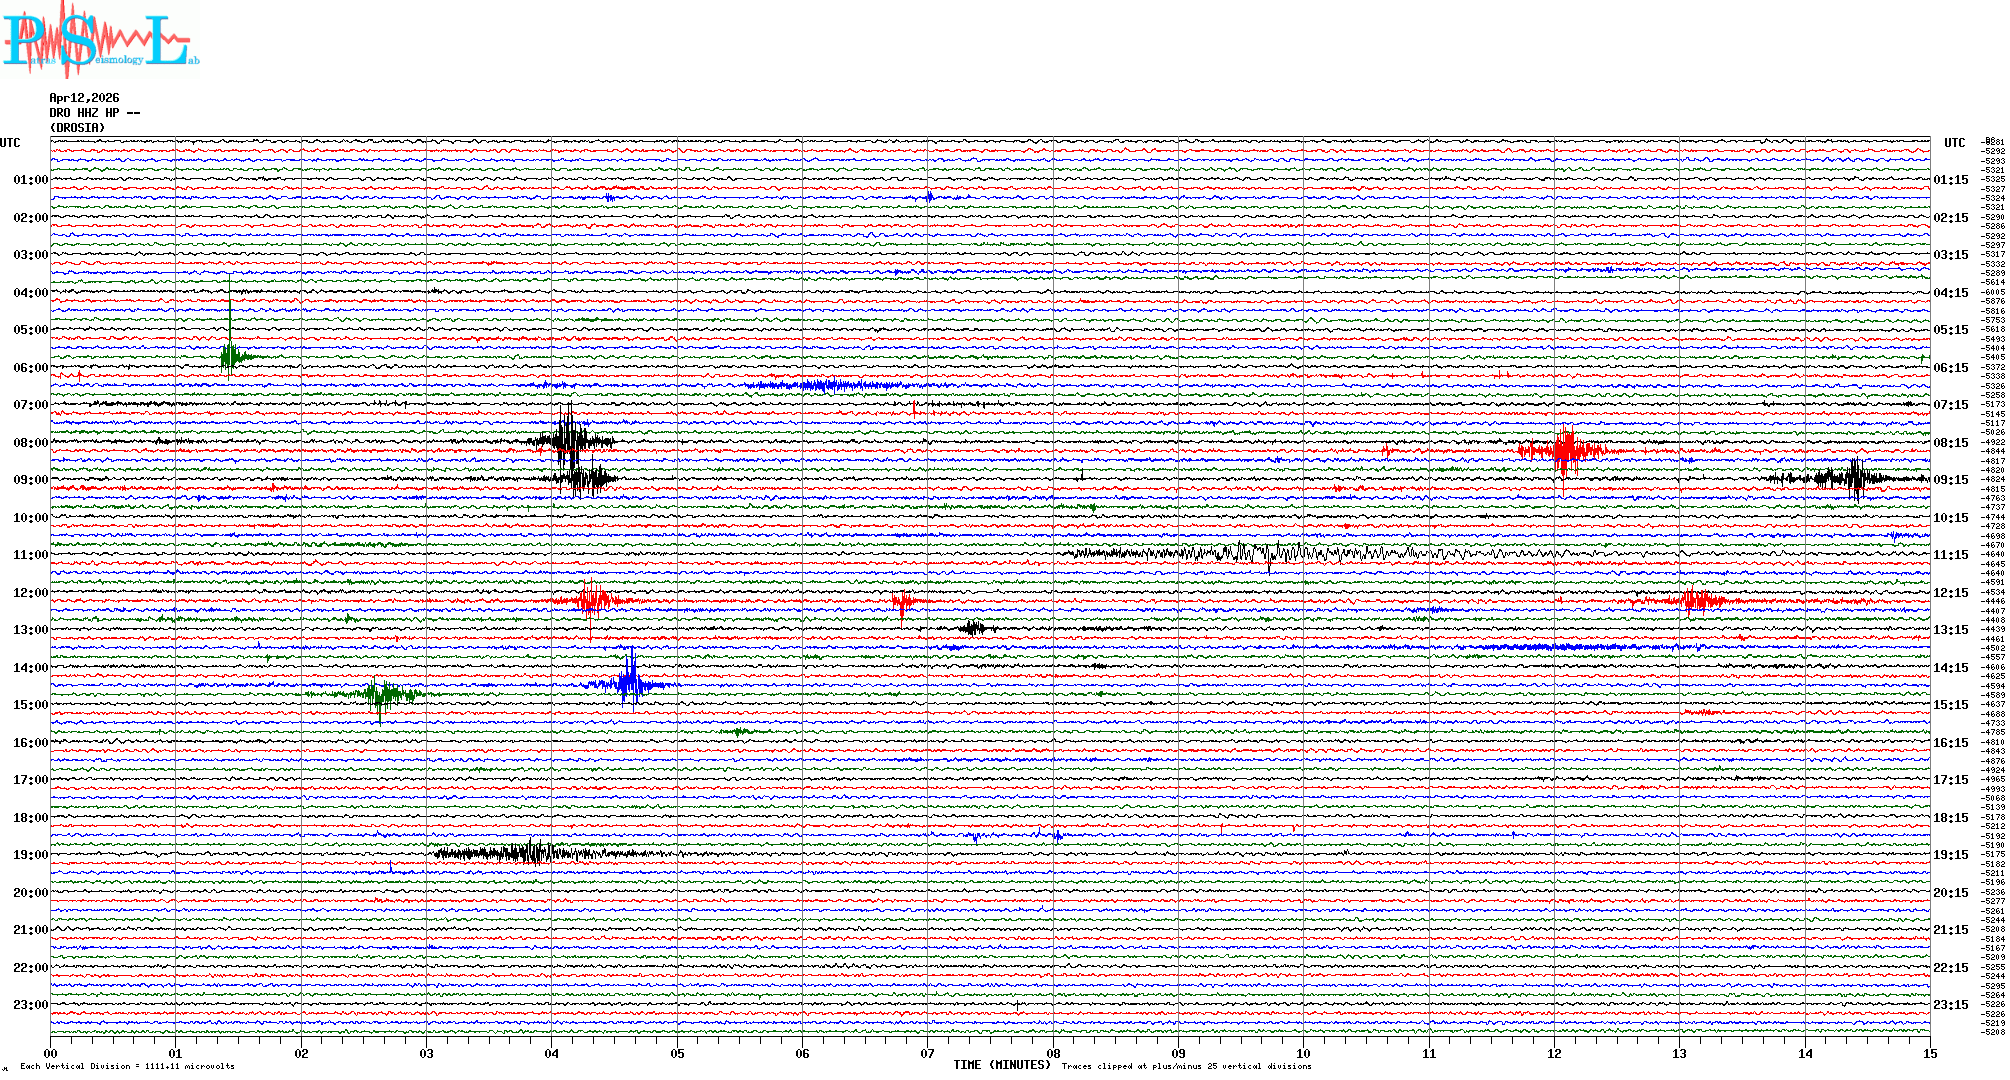This screenshot has width=2010, height=1080.
Task: Click the Each Vertical Division microvolts footer note
Action: coord(127,1066)
